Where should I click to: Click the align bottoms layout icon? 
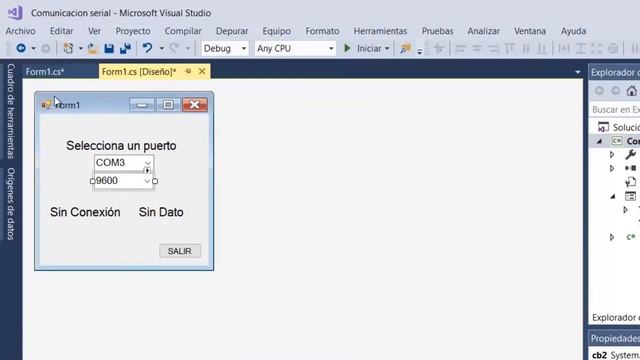pyautogui.click(x=542, y=49)
